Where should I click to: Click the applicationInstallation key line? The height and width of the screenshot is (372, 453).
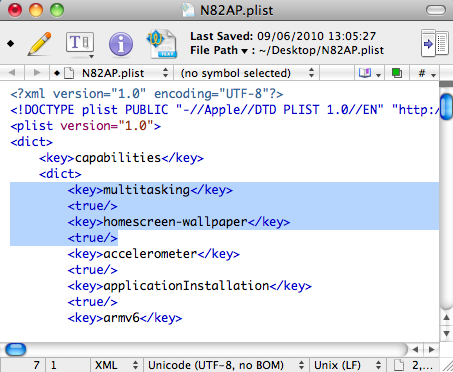click(x=189, y=286)
